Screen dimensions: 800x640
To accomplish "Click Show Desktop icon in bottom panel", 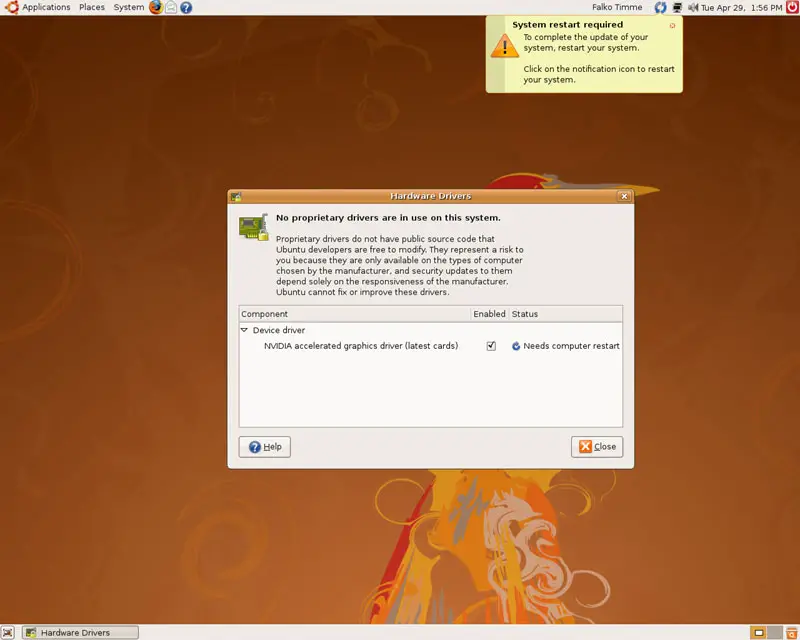I will pos(8,632).
